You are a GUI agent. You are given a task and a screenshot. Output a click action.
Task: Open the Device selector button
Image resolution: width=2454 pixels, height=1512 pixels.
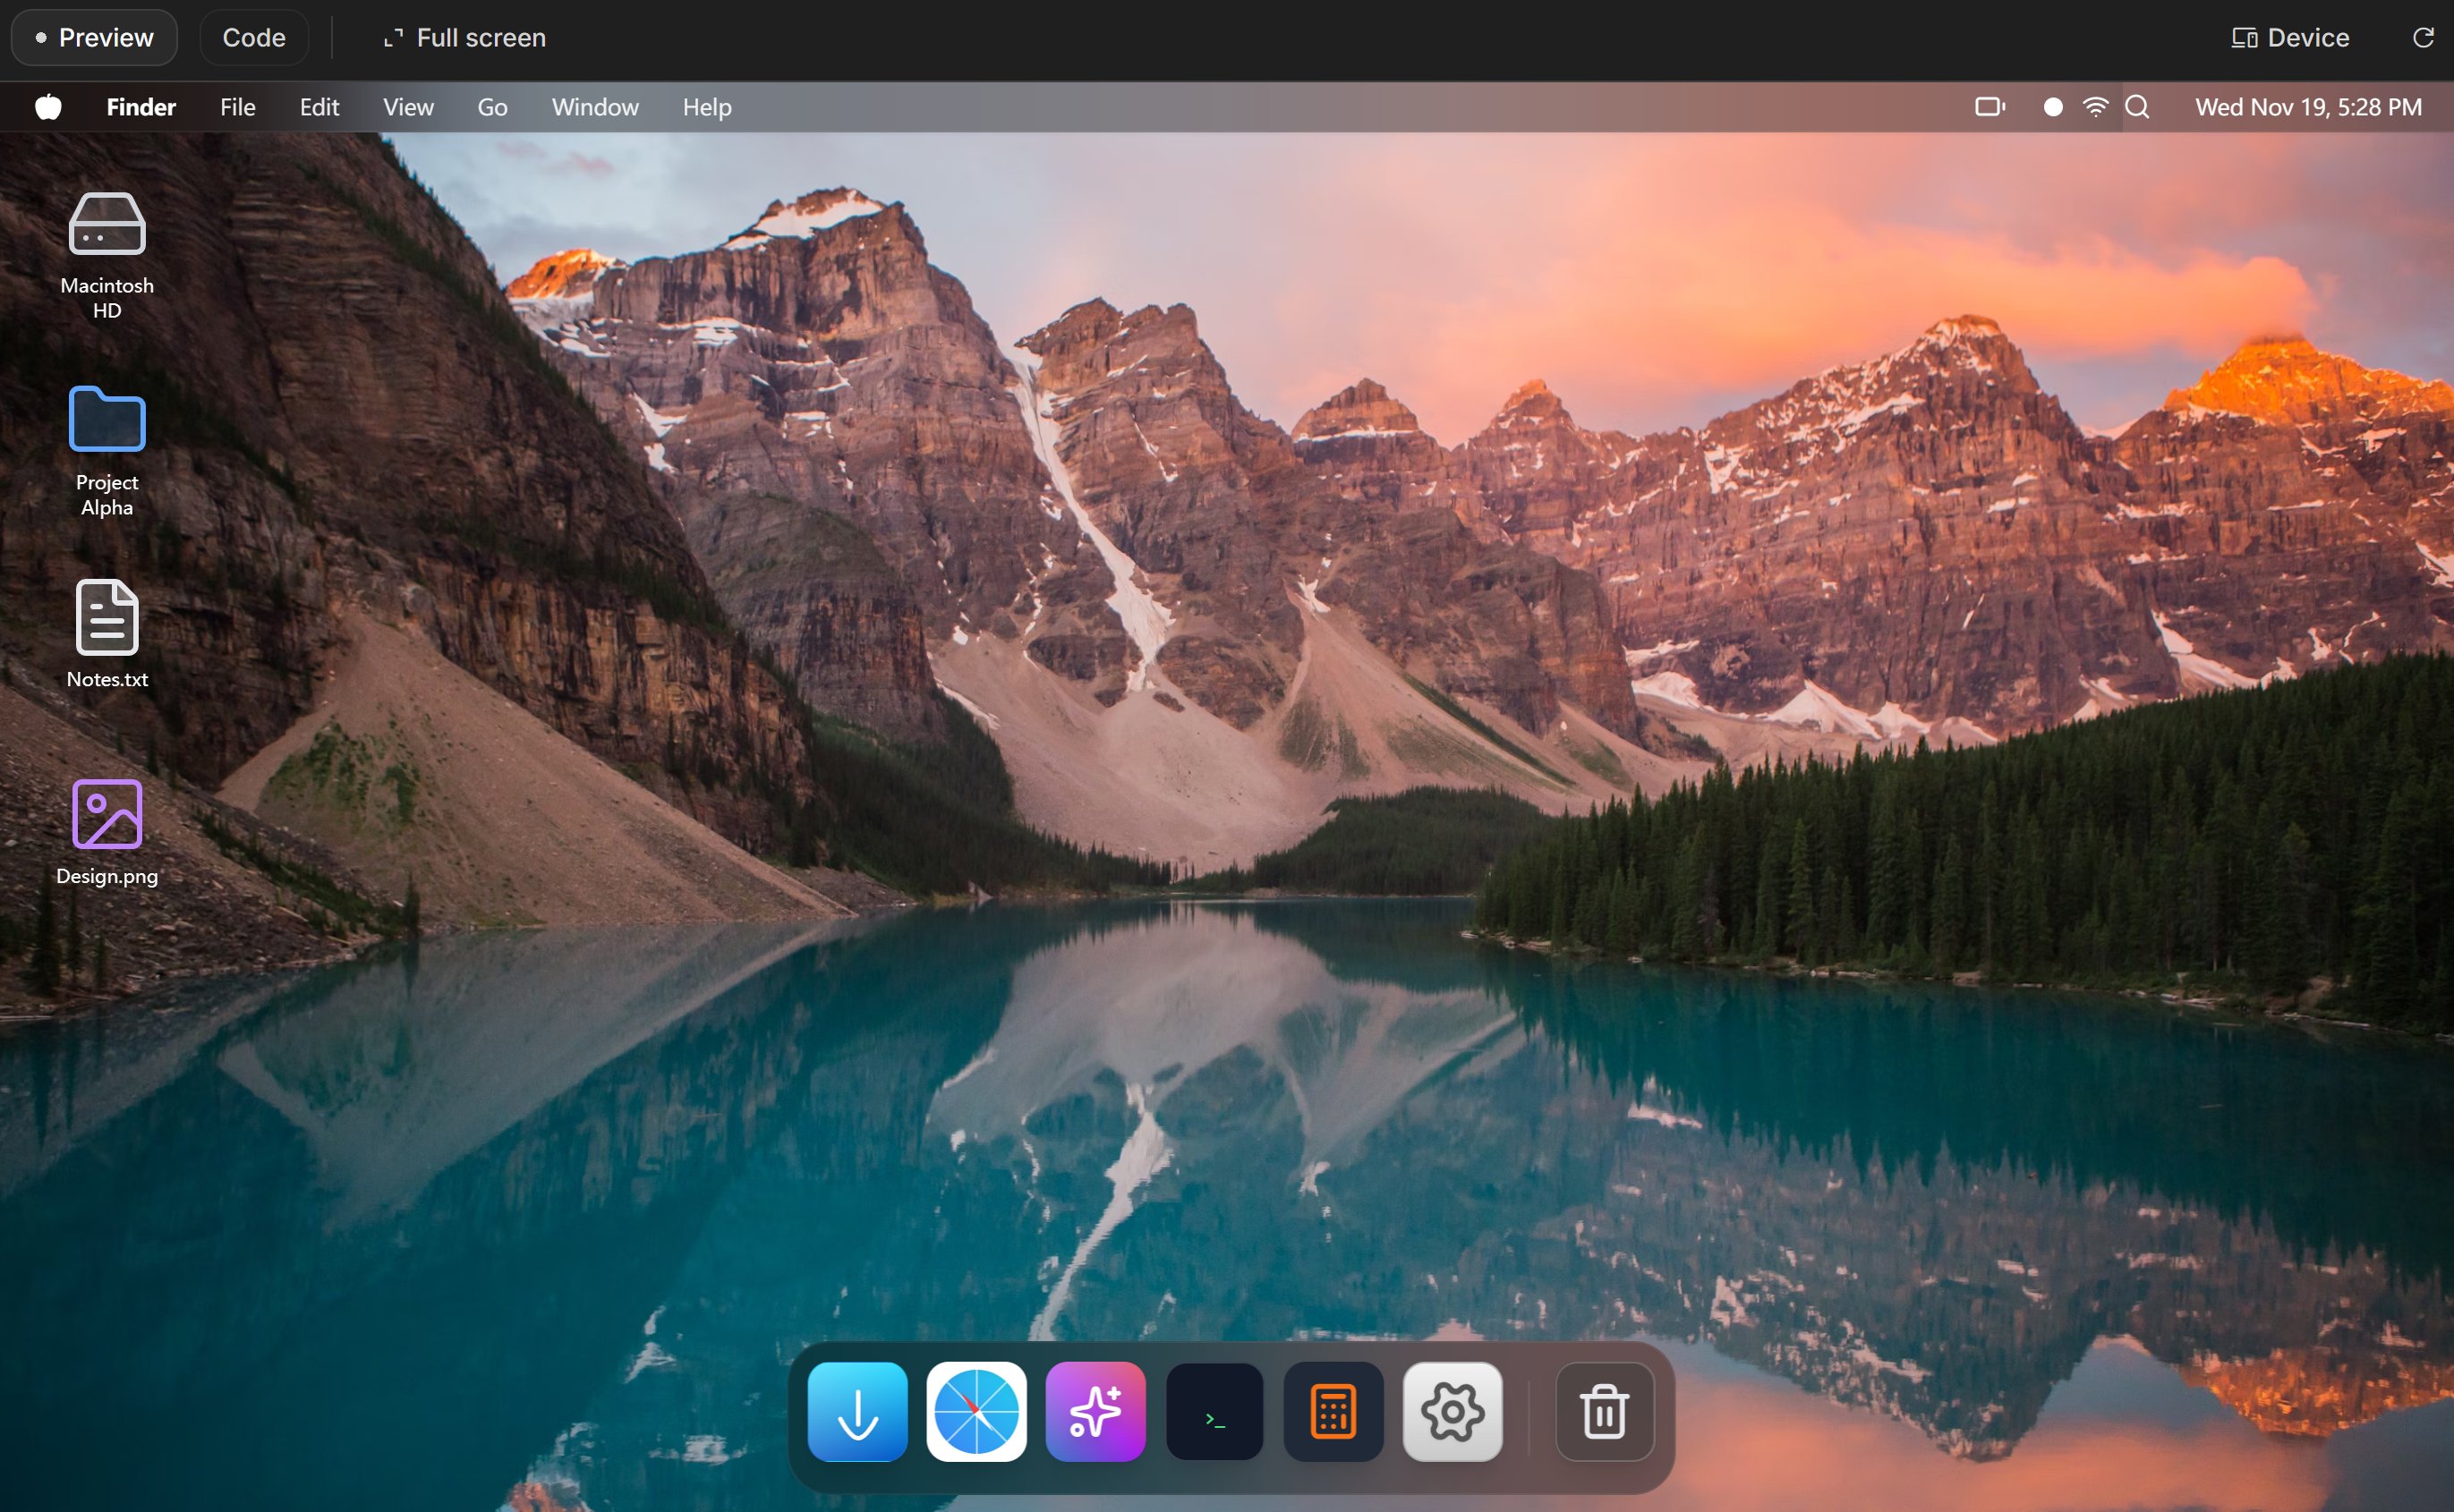click(x=2290, y=38)
